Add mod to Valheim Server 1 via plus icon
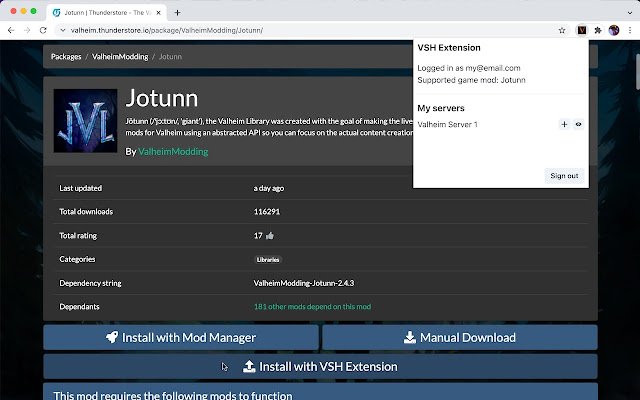 pyautogui.click(x=564, y=124)
